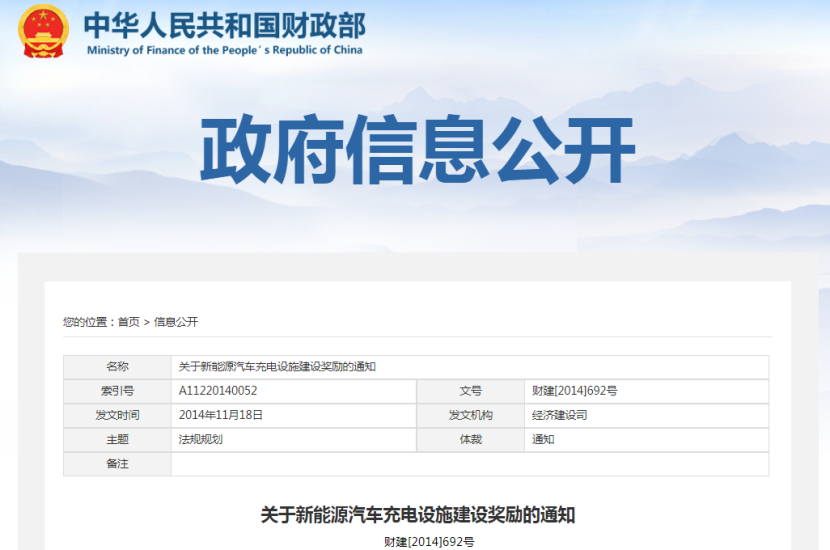The height and width of the screenshot is (550, 830).
Task: Click the bold article title heading
Action: (x=418, y=515)
